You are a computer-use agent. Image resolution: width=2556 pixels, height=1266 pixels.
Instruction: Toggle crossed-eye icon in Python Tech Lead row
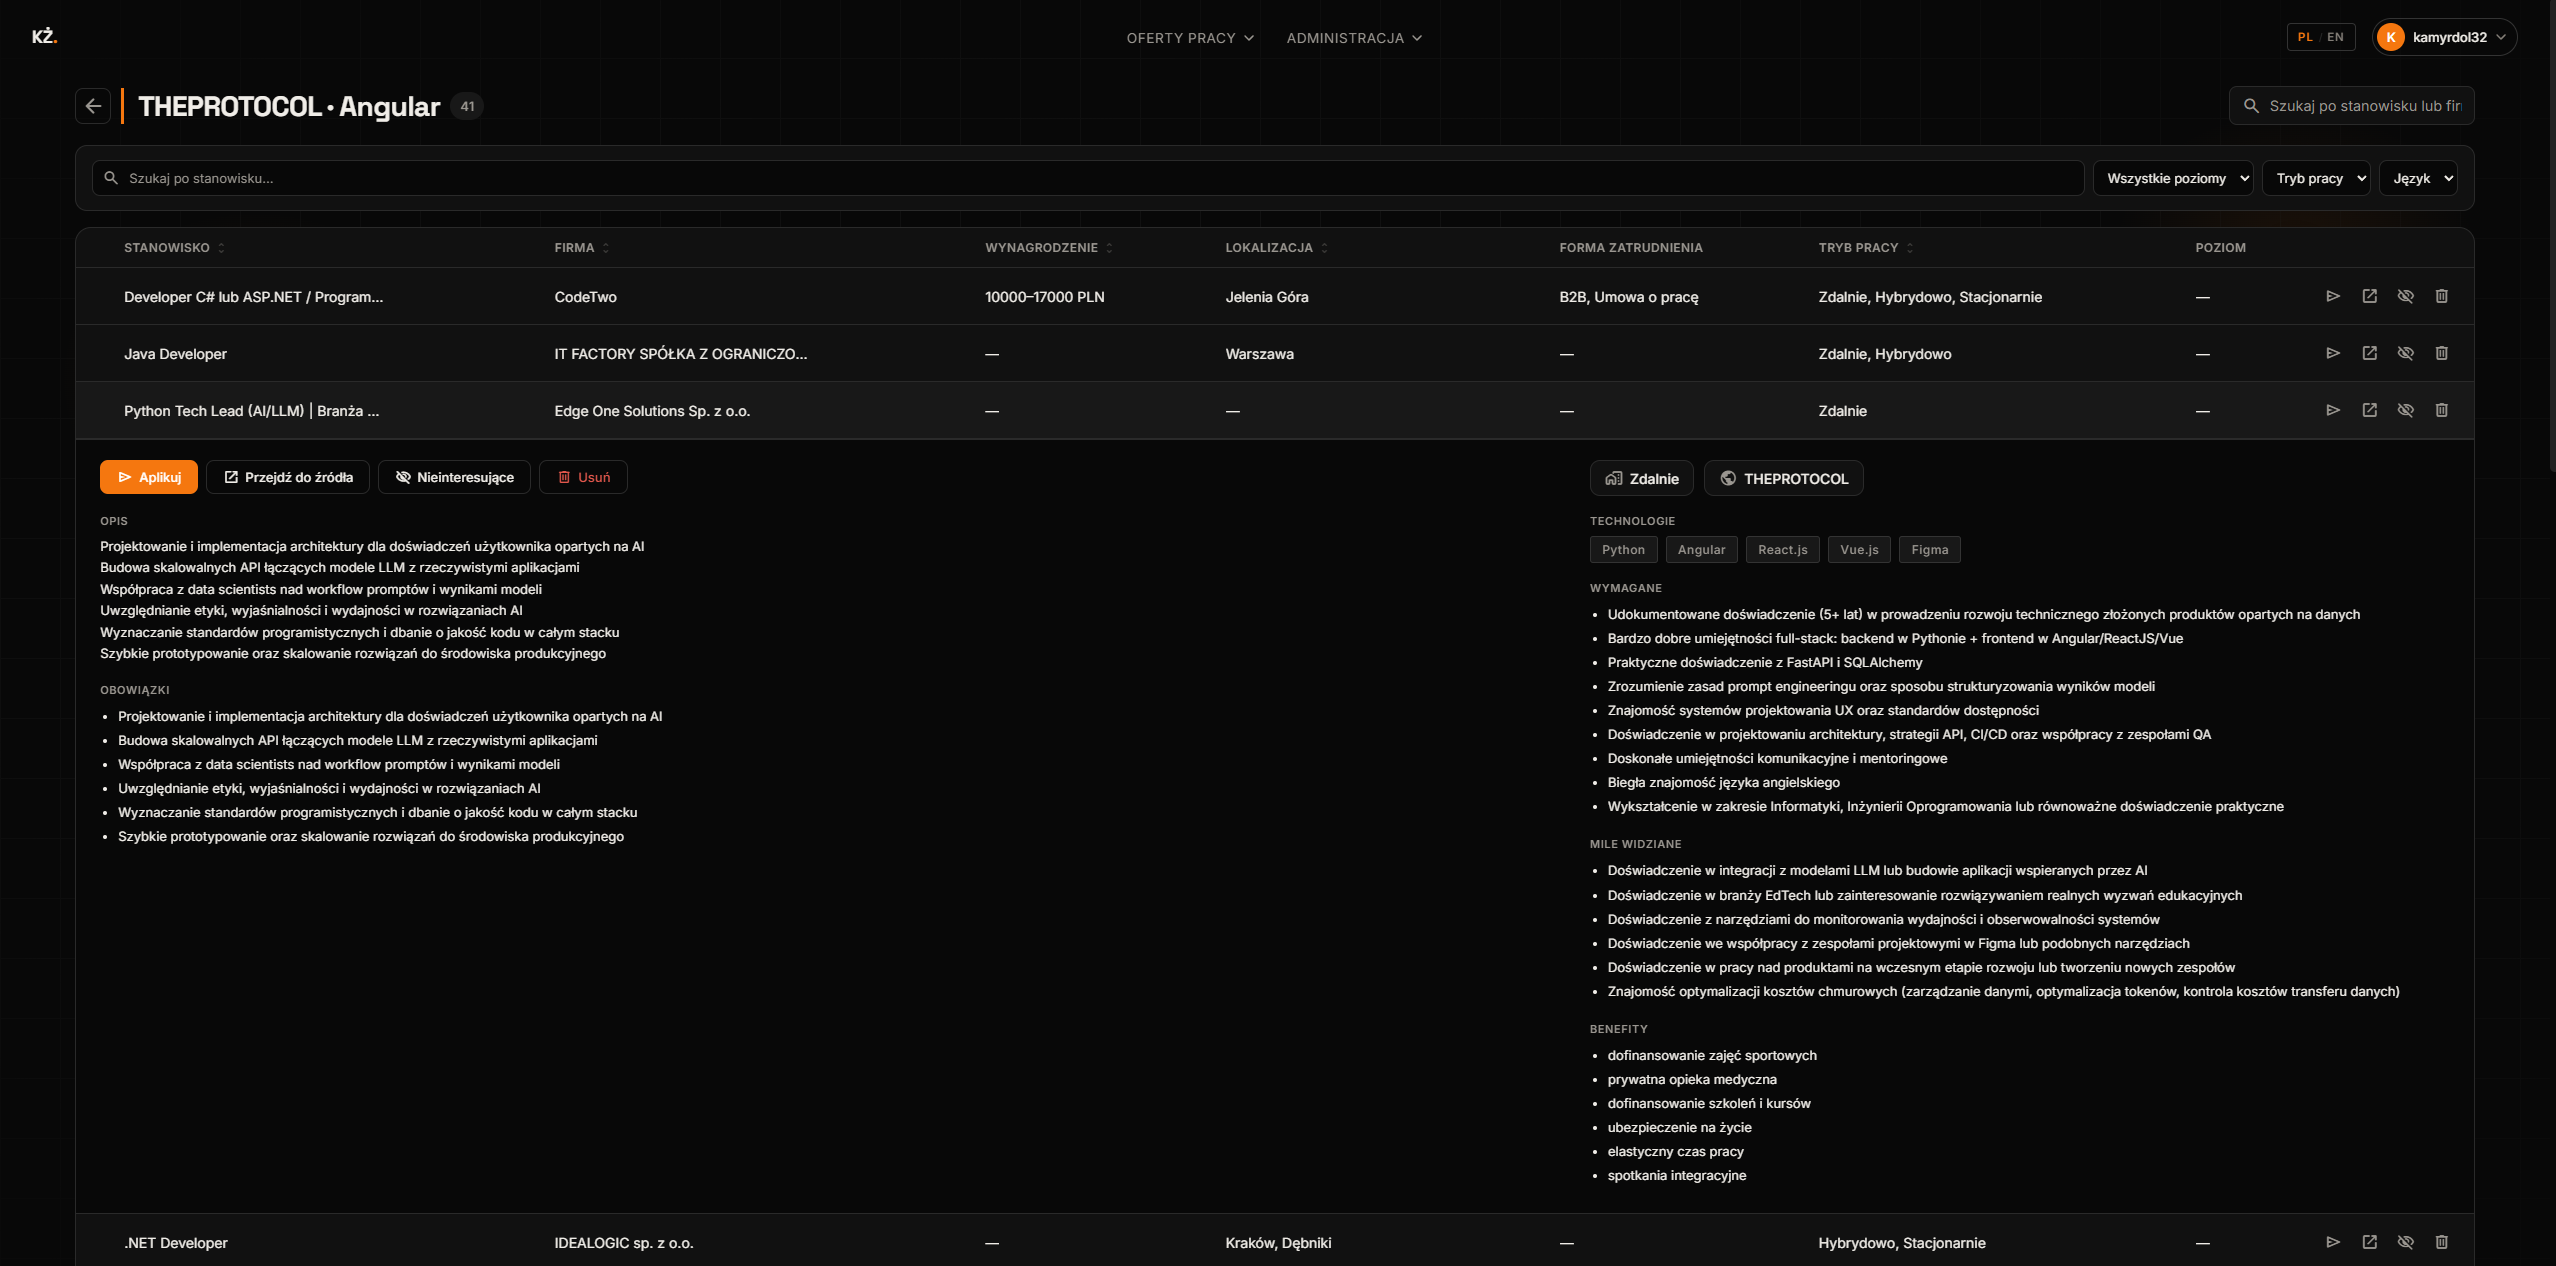2405,410
